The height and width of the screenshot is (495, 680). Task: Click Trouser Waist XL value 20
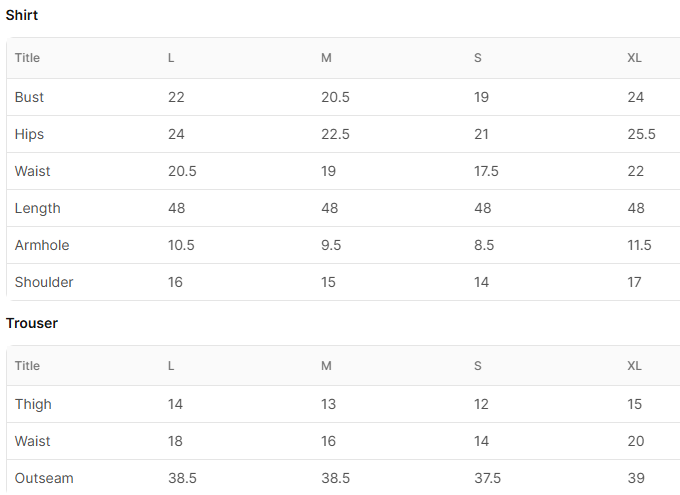tap(635, 441)
